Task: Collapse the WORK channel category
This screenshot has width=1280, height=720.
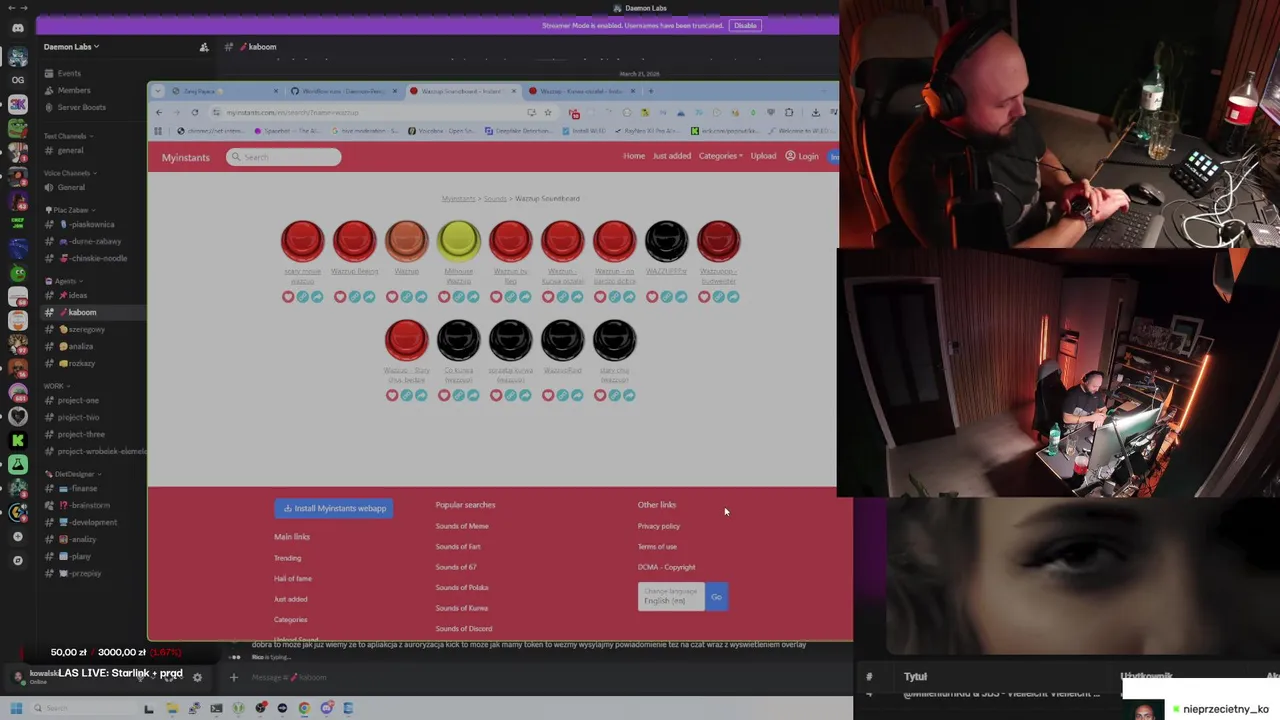Action: (x=57, y=386)
